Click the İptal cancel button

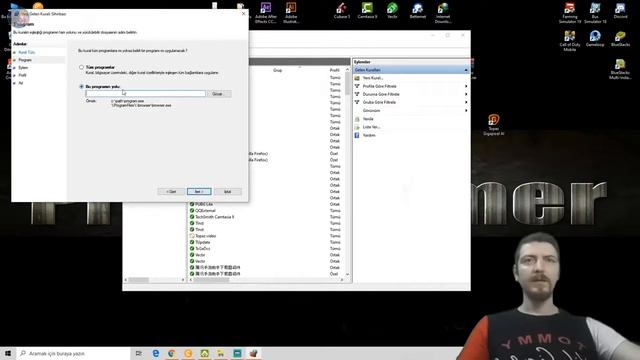pos(228,191)
